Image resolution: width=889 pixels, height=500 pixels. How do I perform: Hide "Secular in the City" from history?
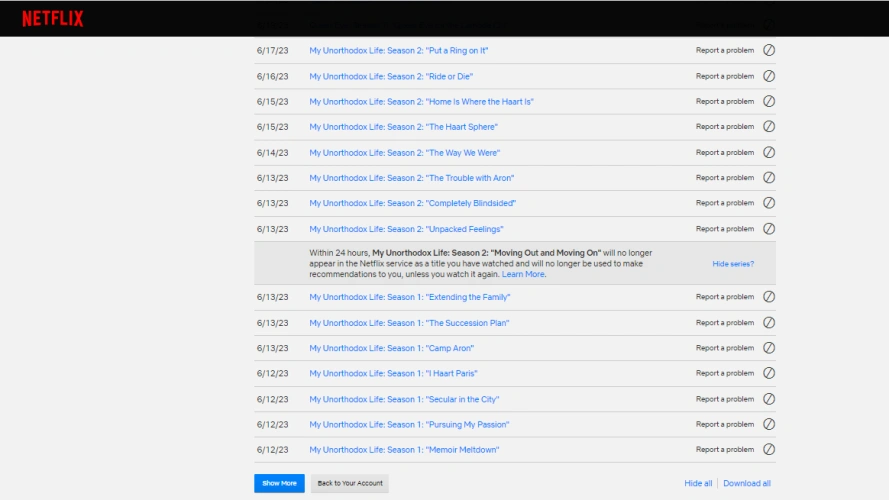tap(768, 399)
